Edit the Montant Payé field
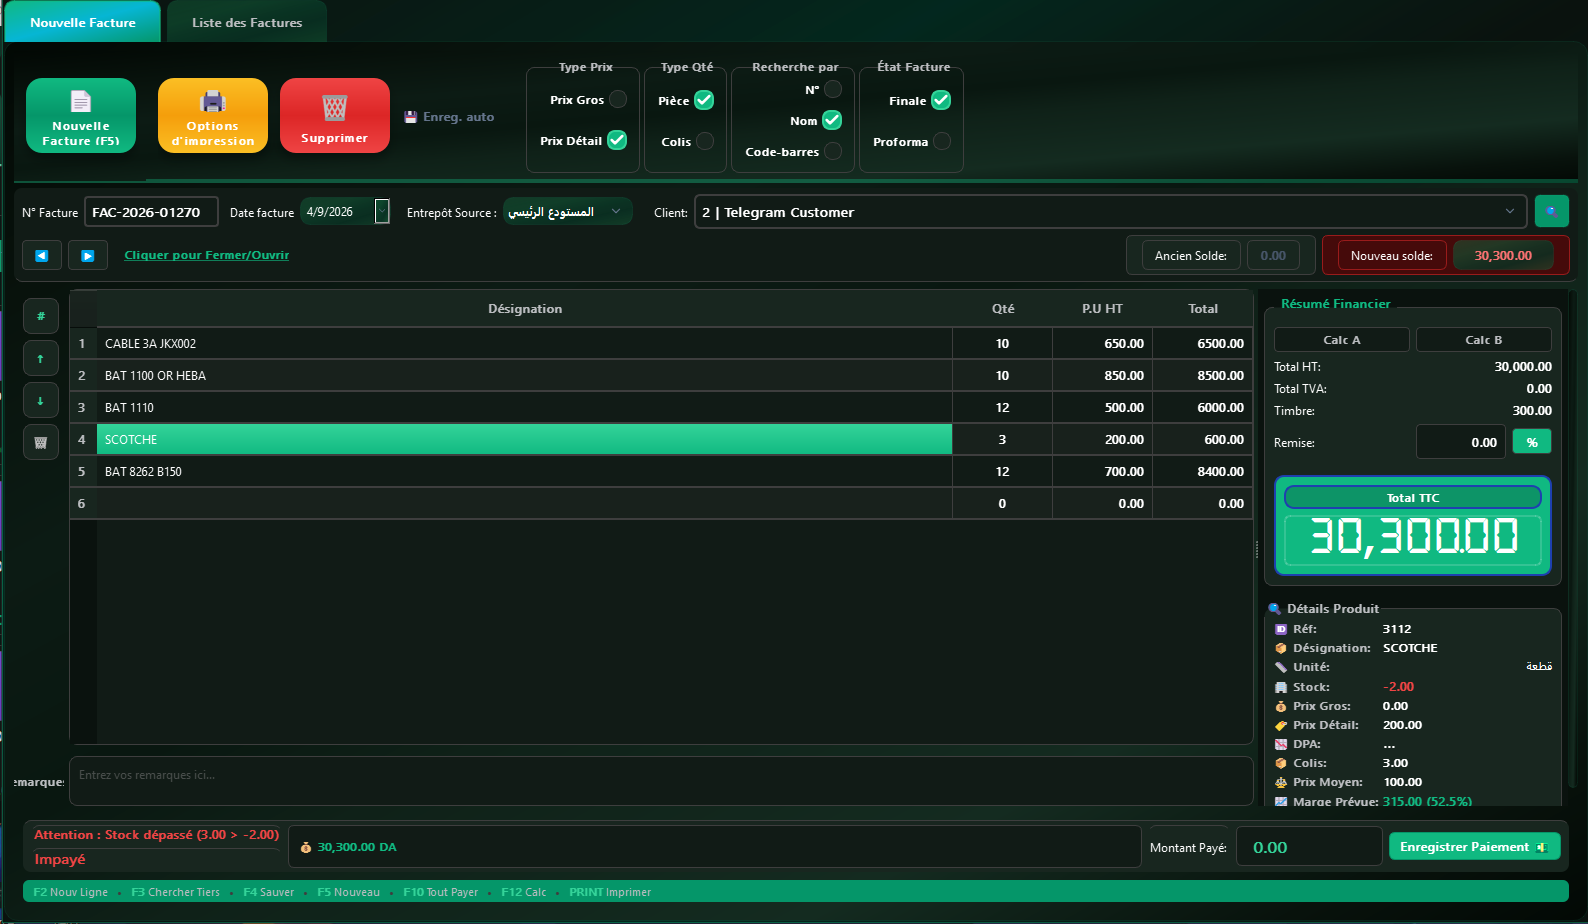This screenshot has height=924, width=1588. [1309, 847]
